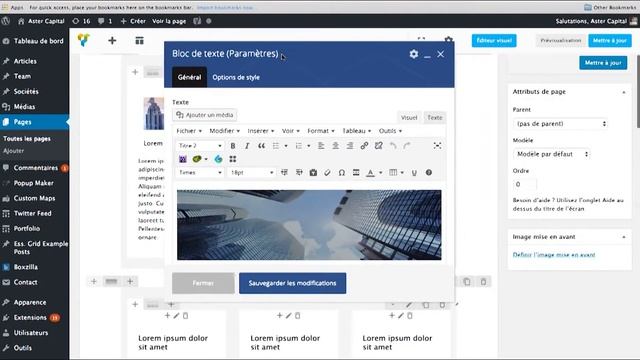Undo the last edit
The height and width of the screenshot is (360, 640).
coord(393,146)
